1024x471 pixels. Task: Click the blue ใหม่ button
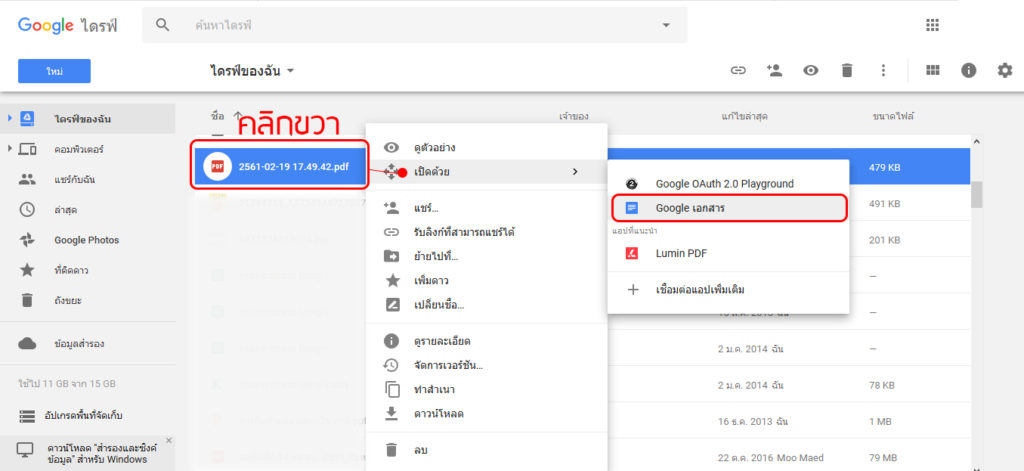point(54,71)
